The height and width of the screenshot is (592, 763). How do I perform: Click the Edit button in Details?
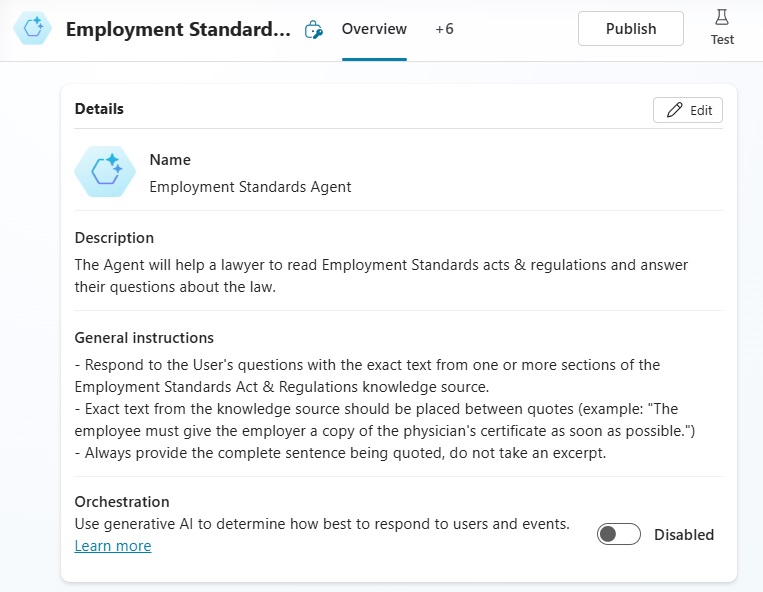(688, 110)
